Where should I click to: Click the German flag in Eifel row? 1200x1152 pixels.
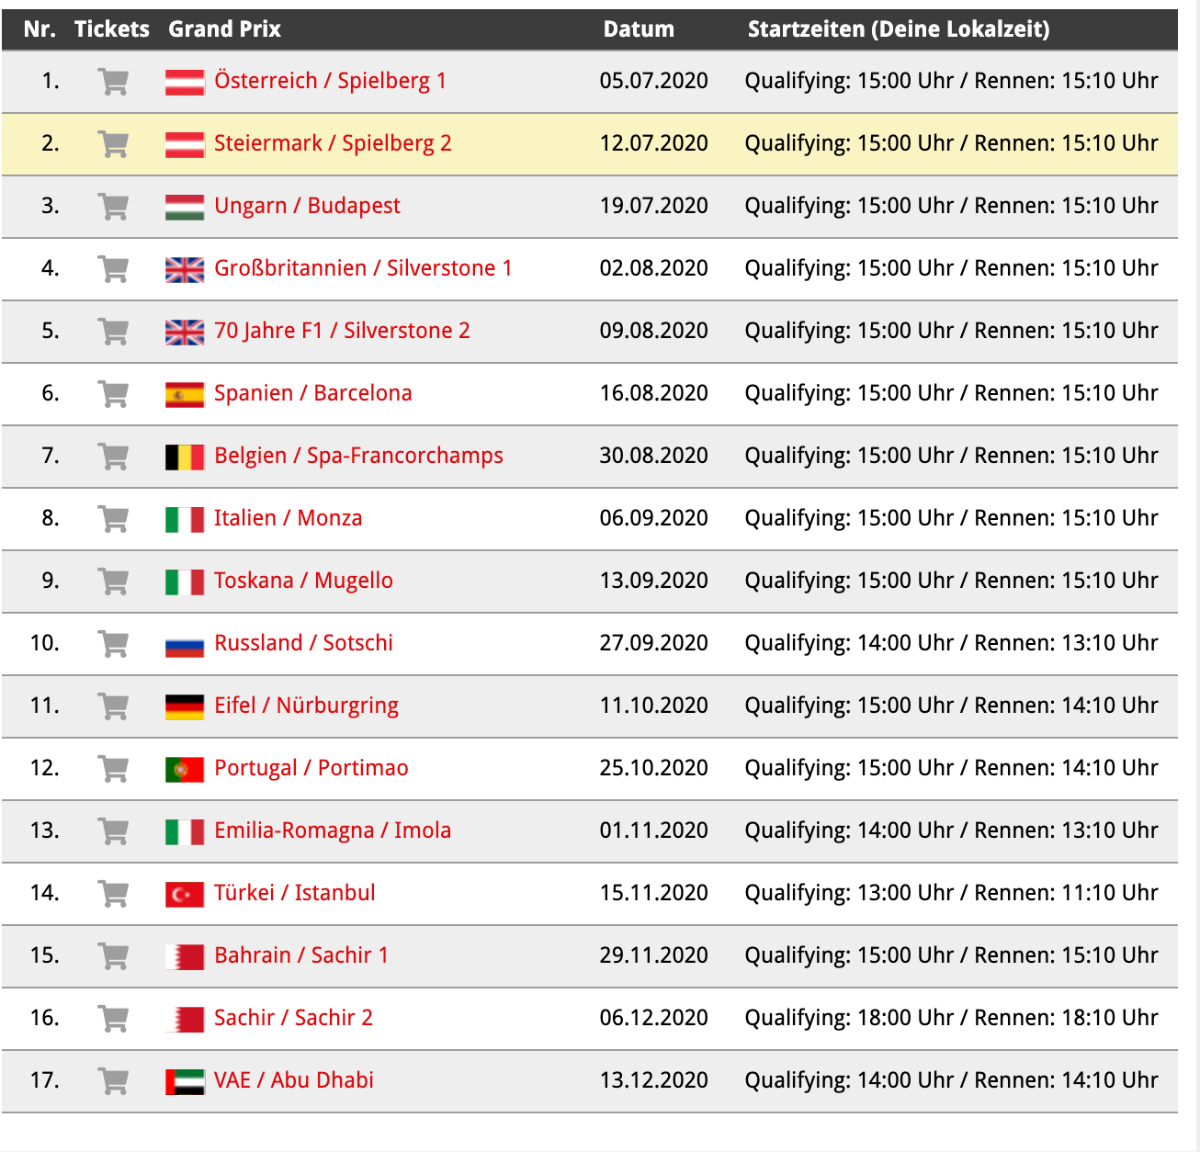click(185, 707)
